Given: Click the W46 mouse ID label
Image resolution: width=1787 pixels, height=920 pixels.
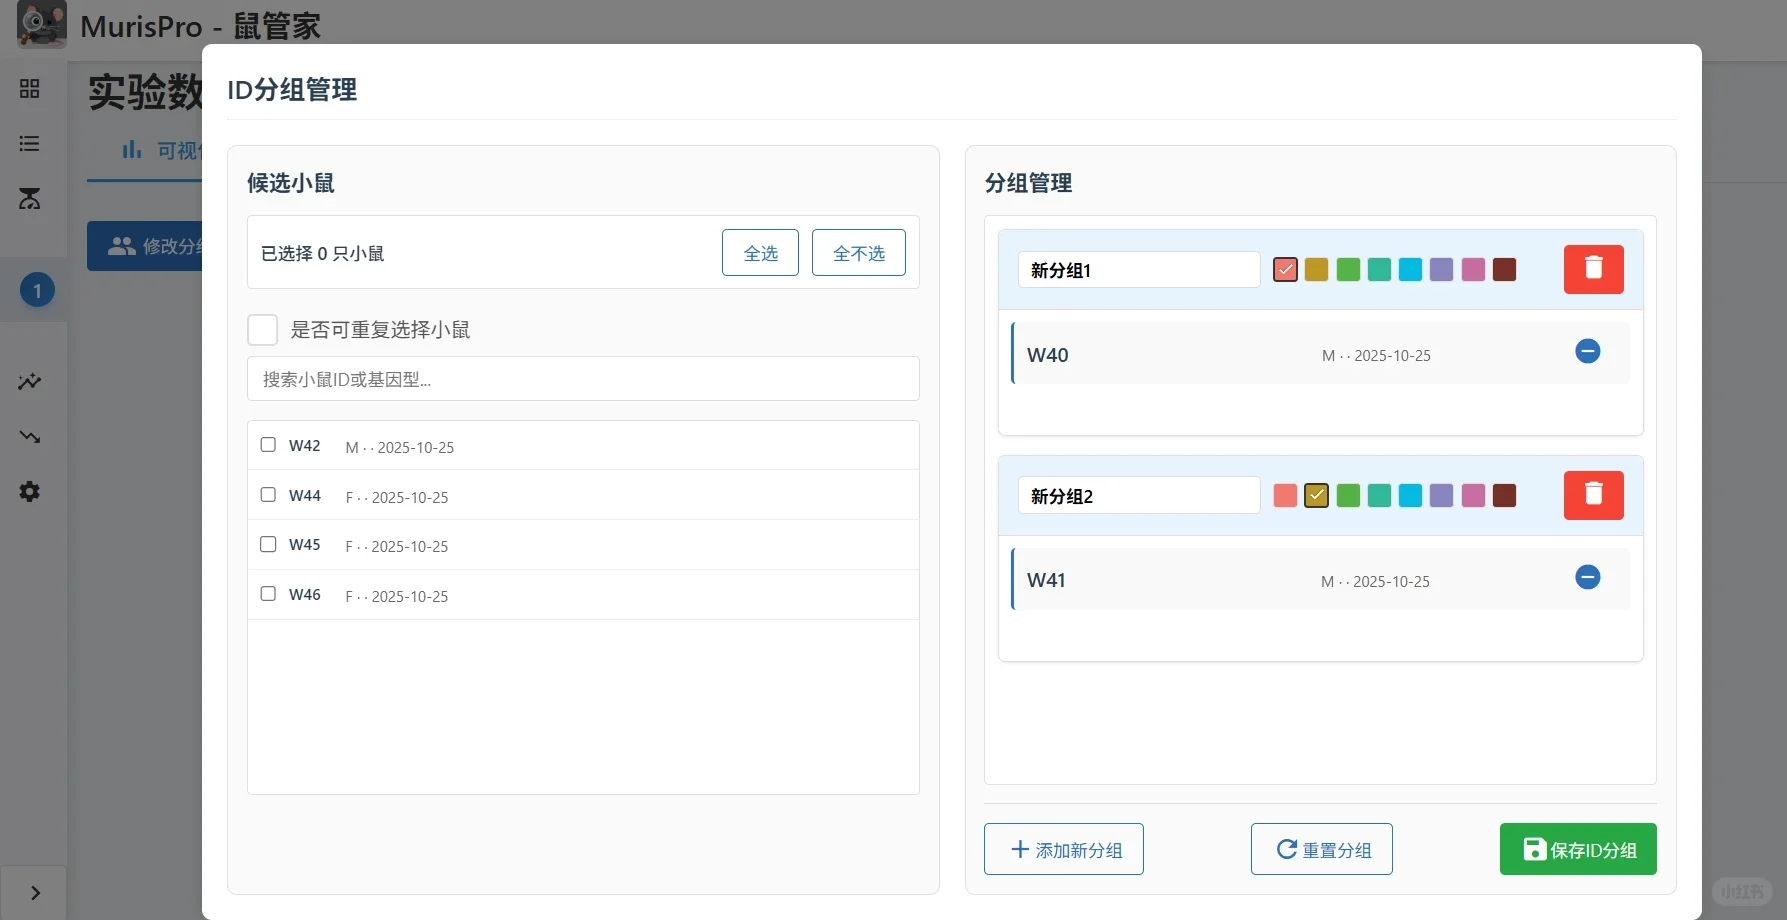Looking at the screenshot, I should [x=305, y=595].
